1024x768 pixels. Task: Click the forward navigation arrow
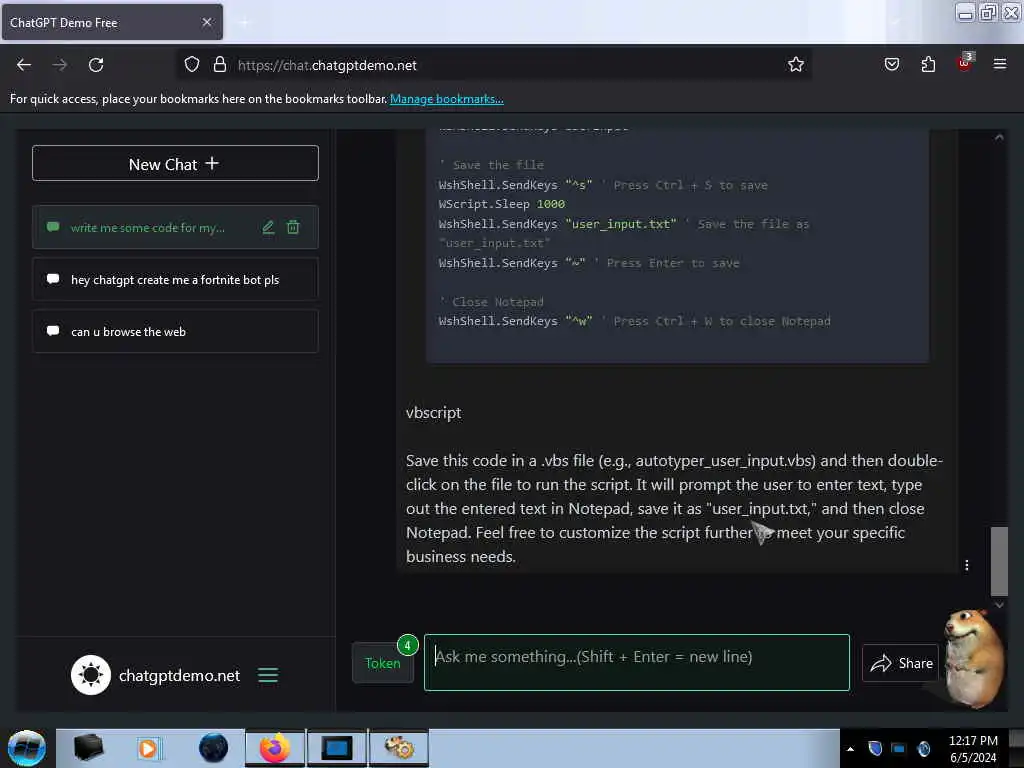point(60,65)
